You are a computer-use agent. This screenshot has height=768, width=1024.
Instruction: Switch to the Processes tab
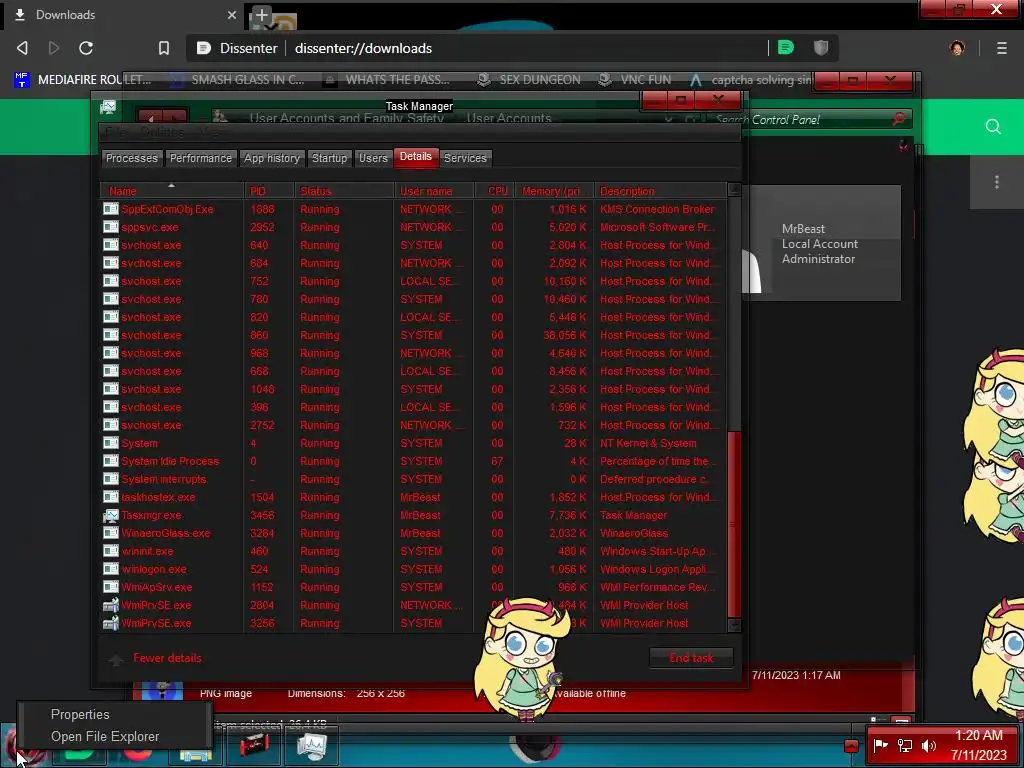[132, 158]
